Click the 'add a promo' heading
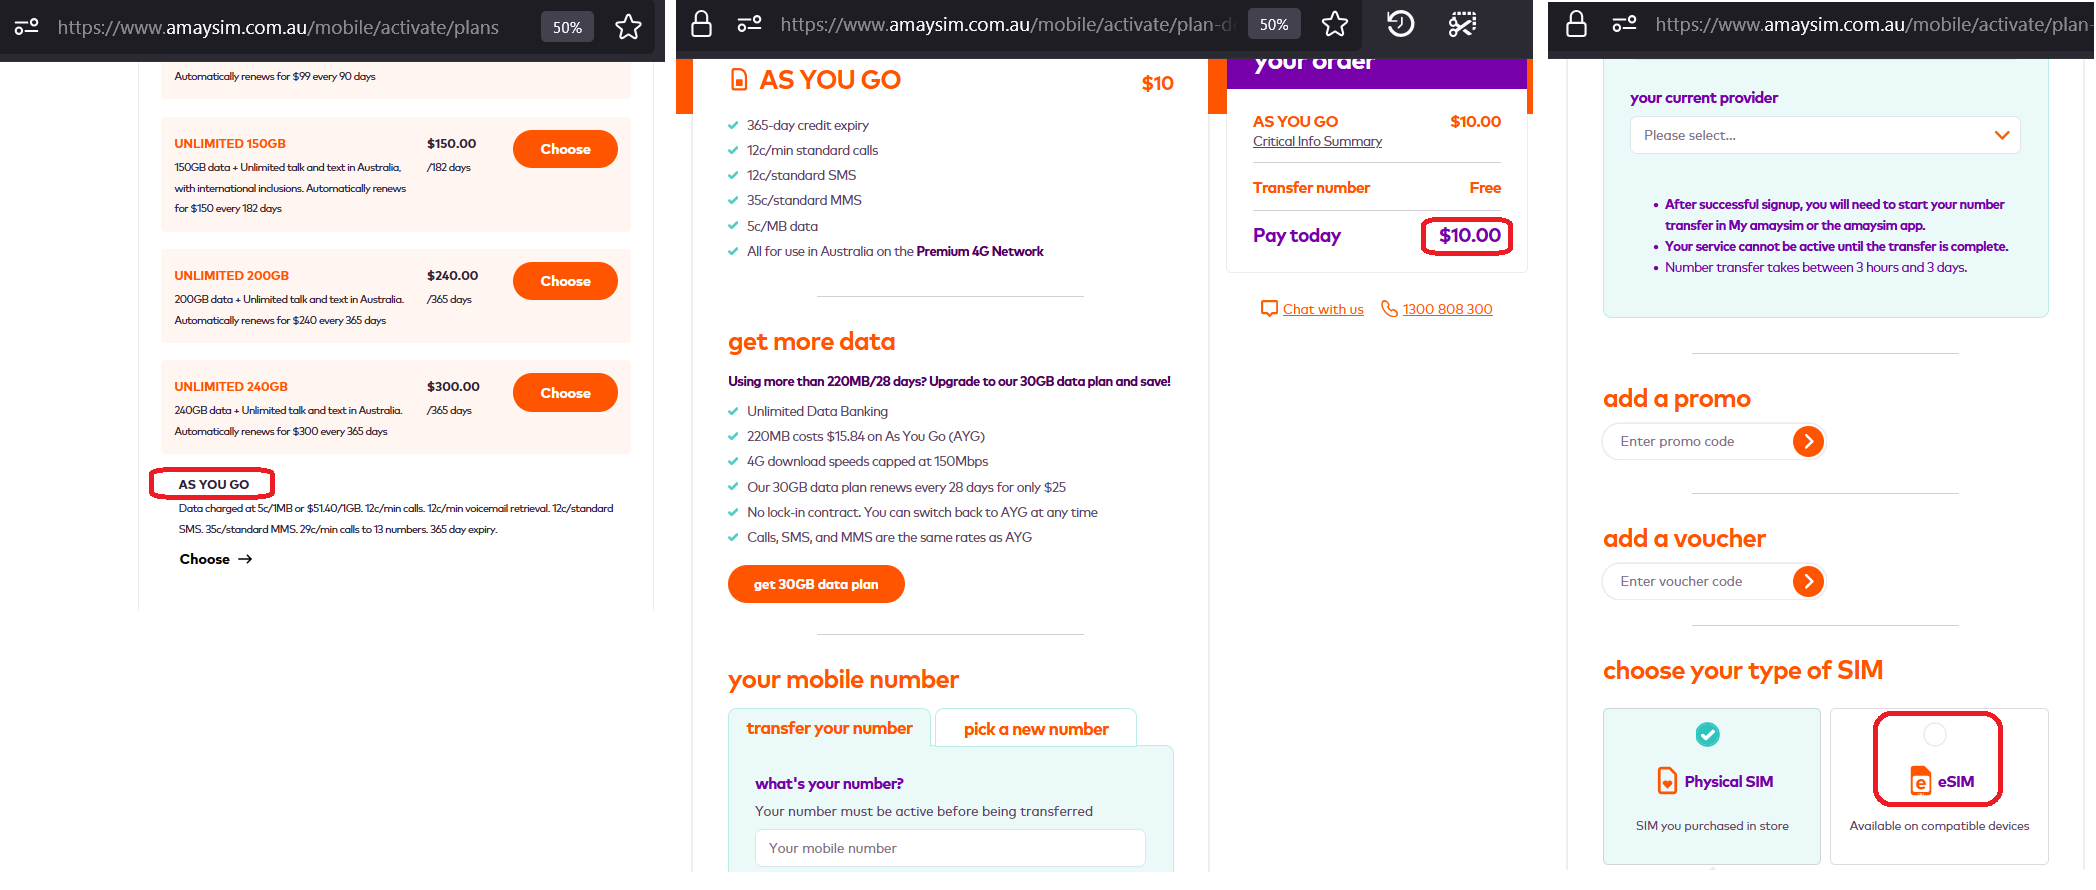 tap(1677, 399)
